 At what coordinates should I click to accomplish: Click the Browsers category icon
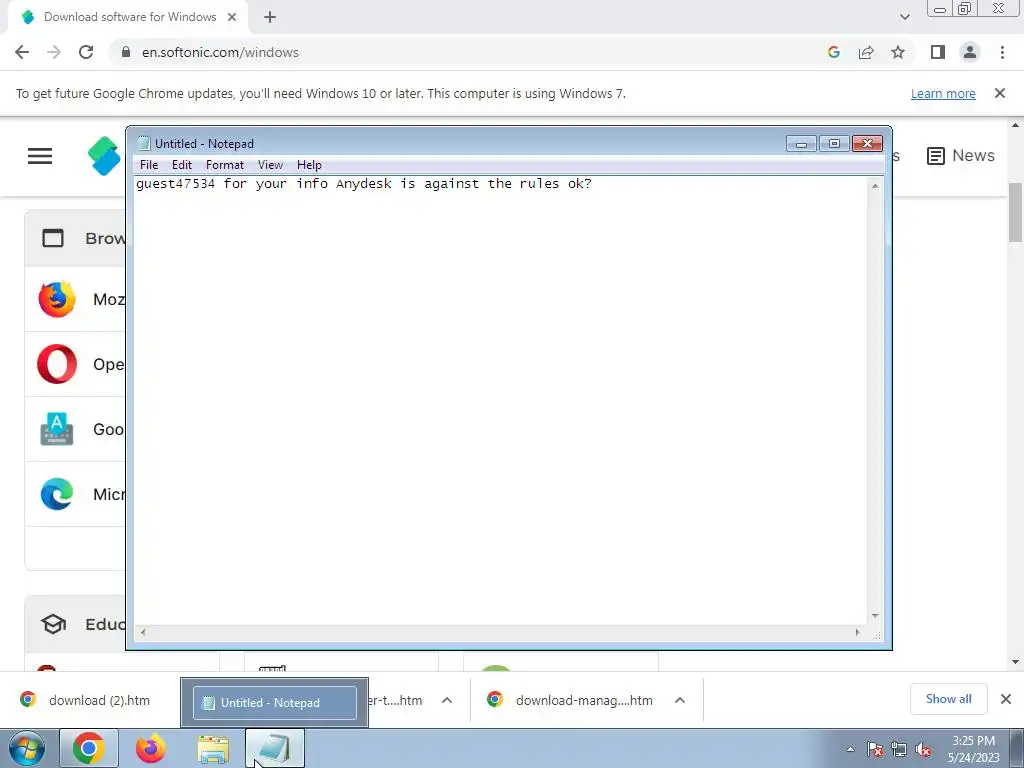tap(53, 238)
